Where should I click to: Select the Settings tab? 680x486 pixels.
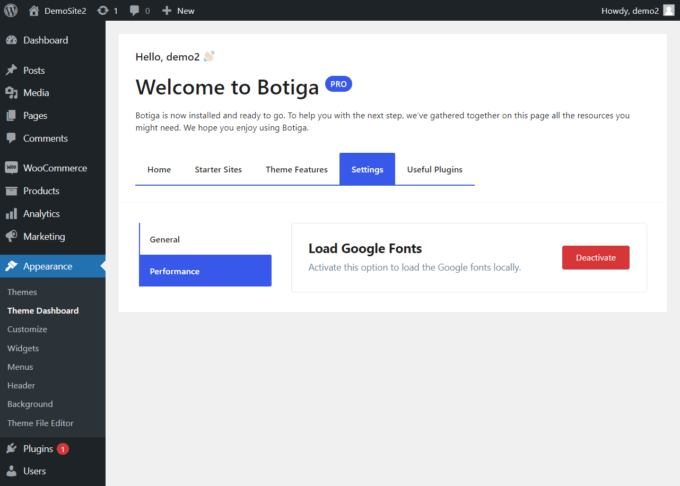point(367,169)
